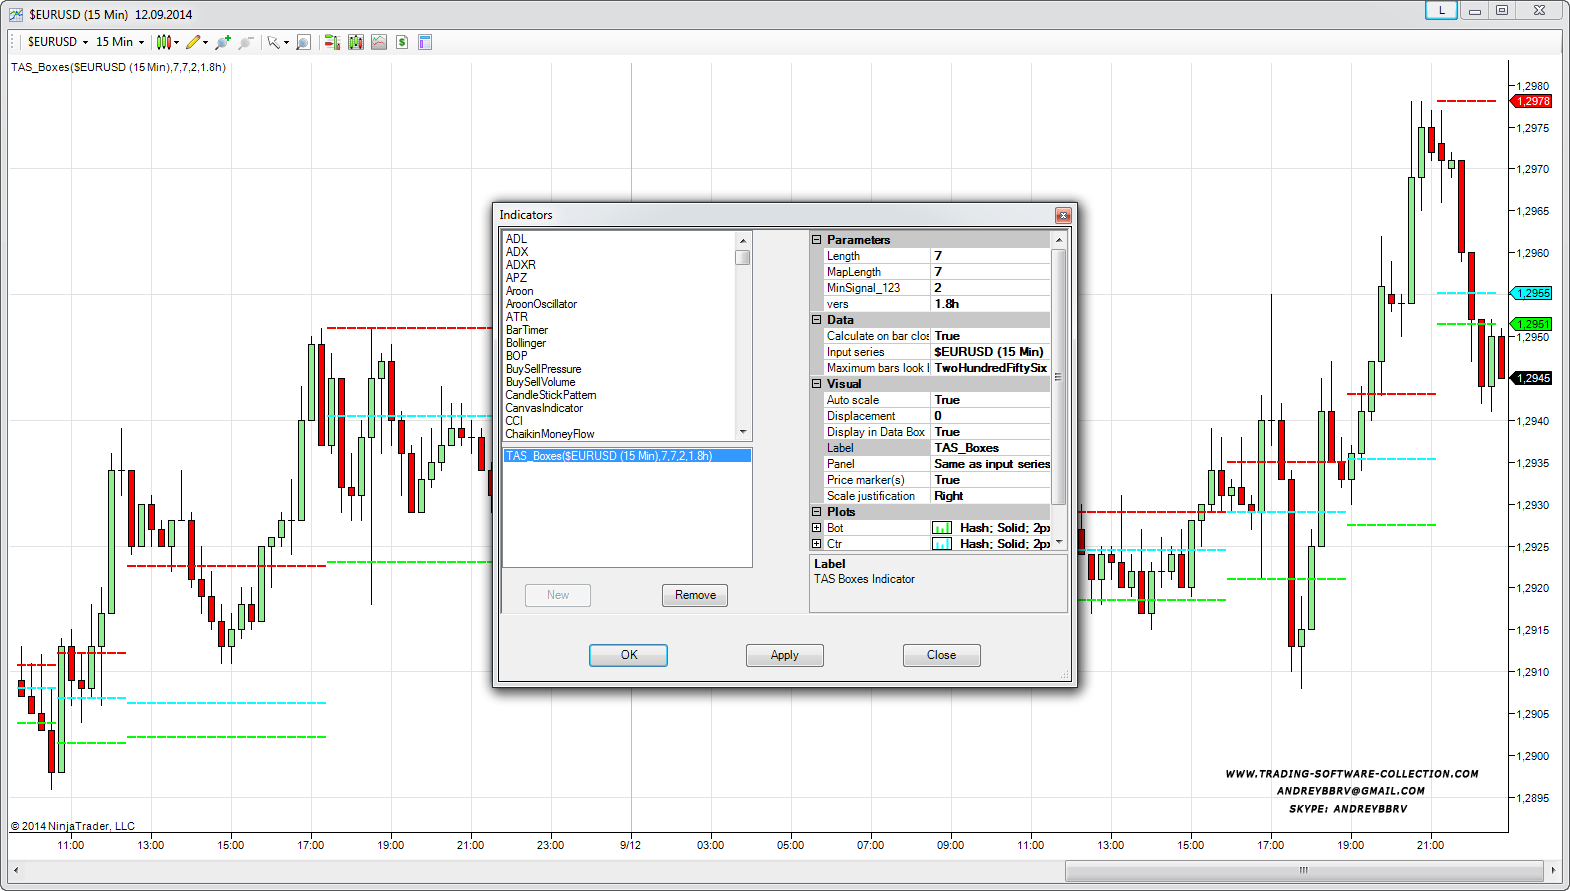
Task: Toggle the Price marker(s) True value
Action: [990, 480]
